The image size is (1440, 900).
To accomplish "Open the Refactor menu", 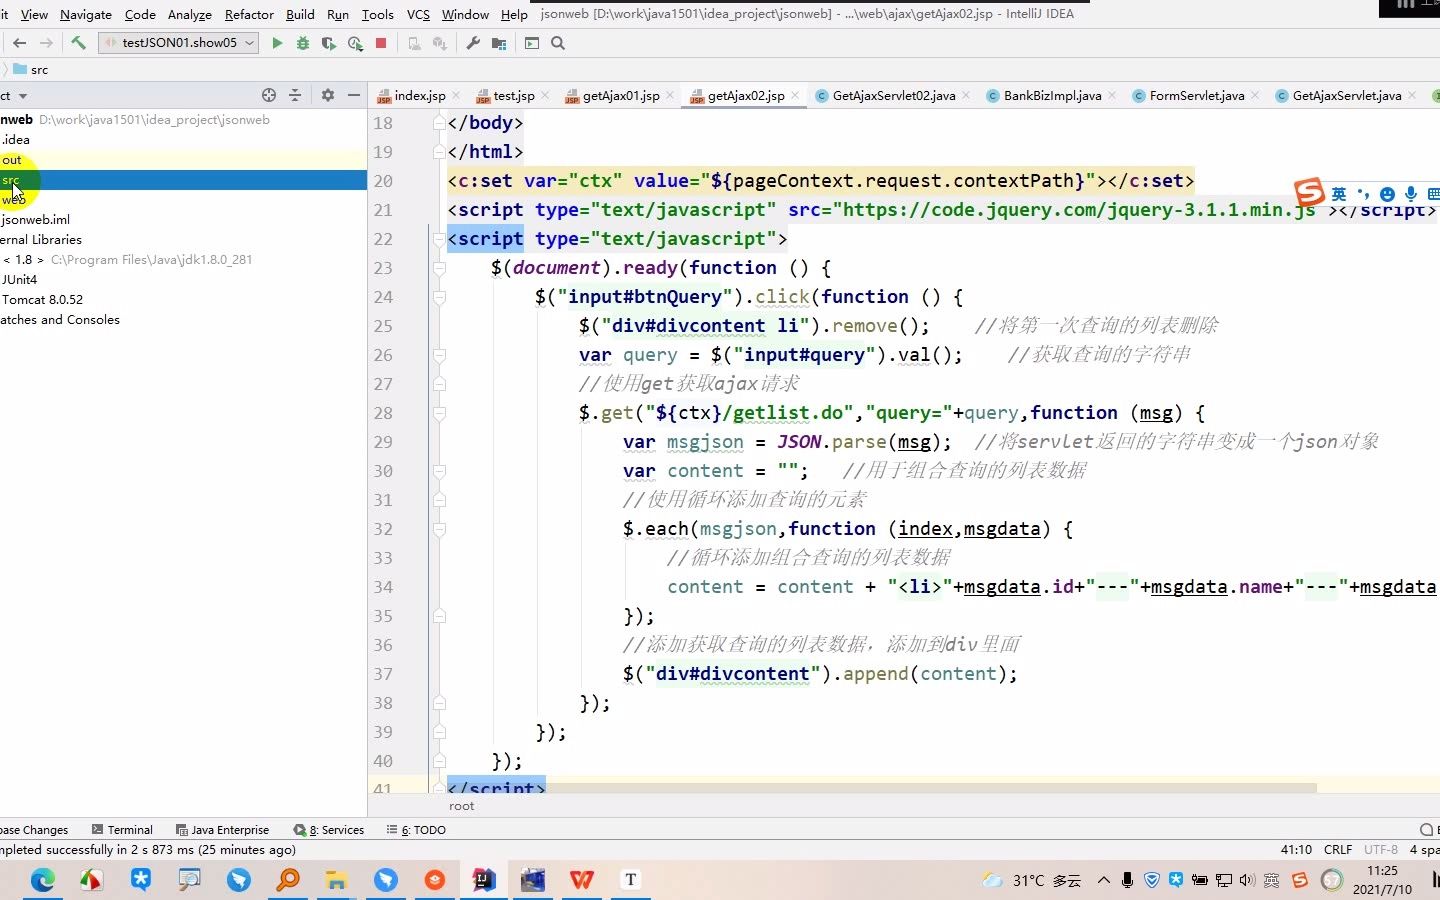I will [x=249, y=14].
